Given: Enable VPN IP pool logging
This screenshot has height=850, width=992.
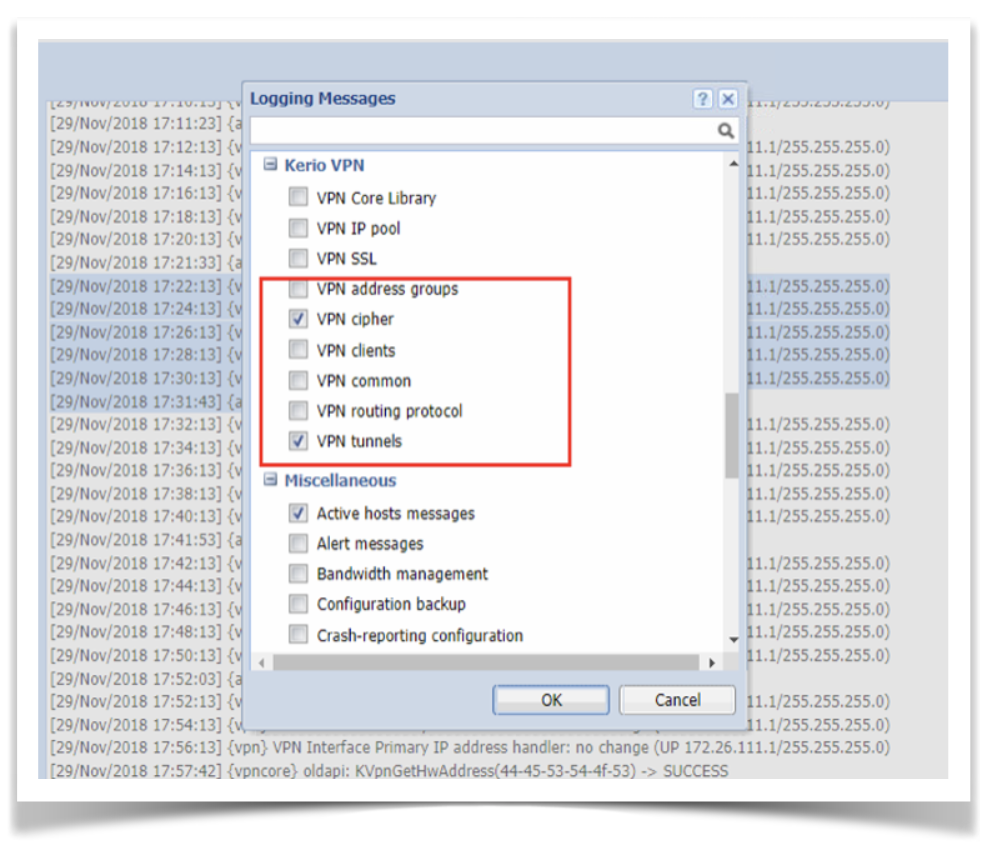Looking at the screenshot, I should coord(298,227).
